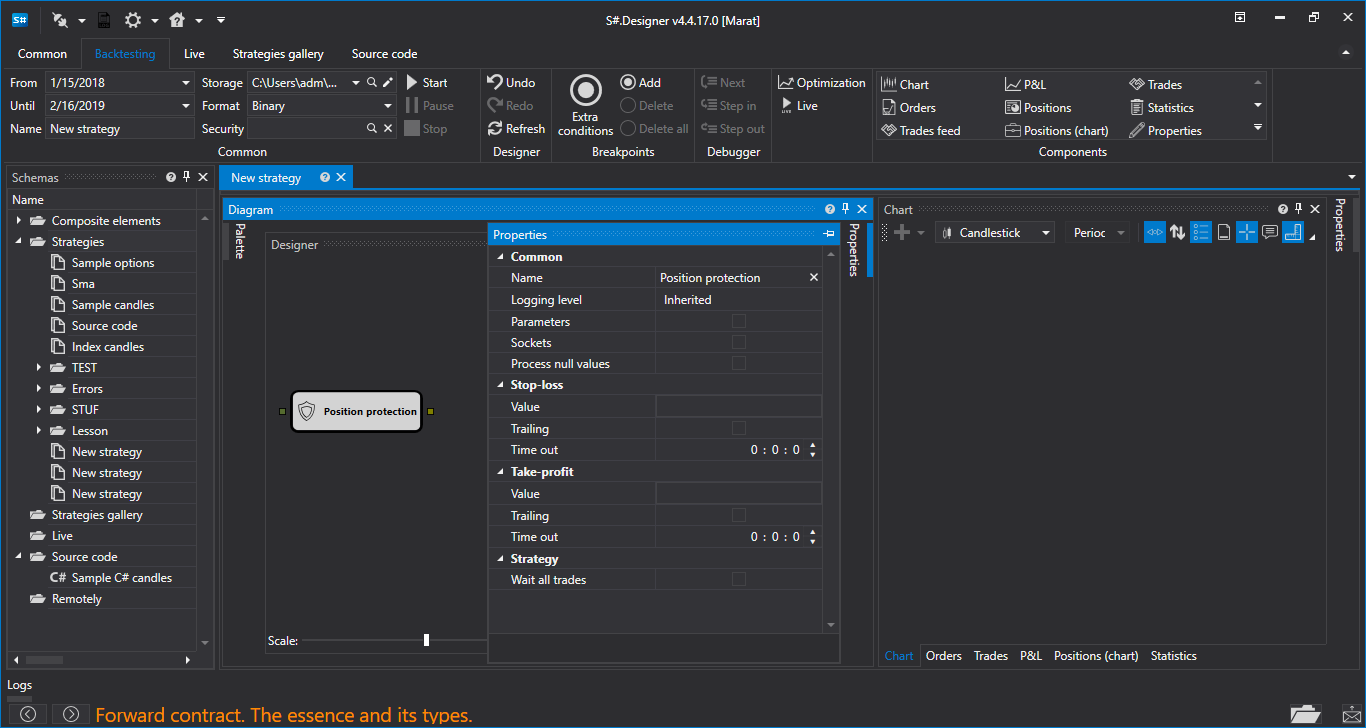The height and width of the screenshot is (728, 1366).
Task: Click the Undo icon in Designer group
Action: point(495,83)
